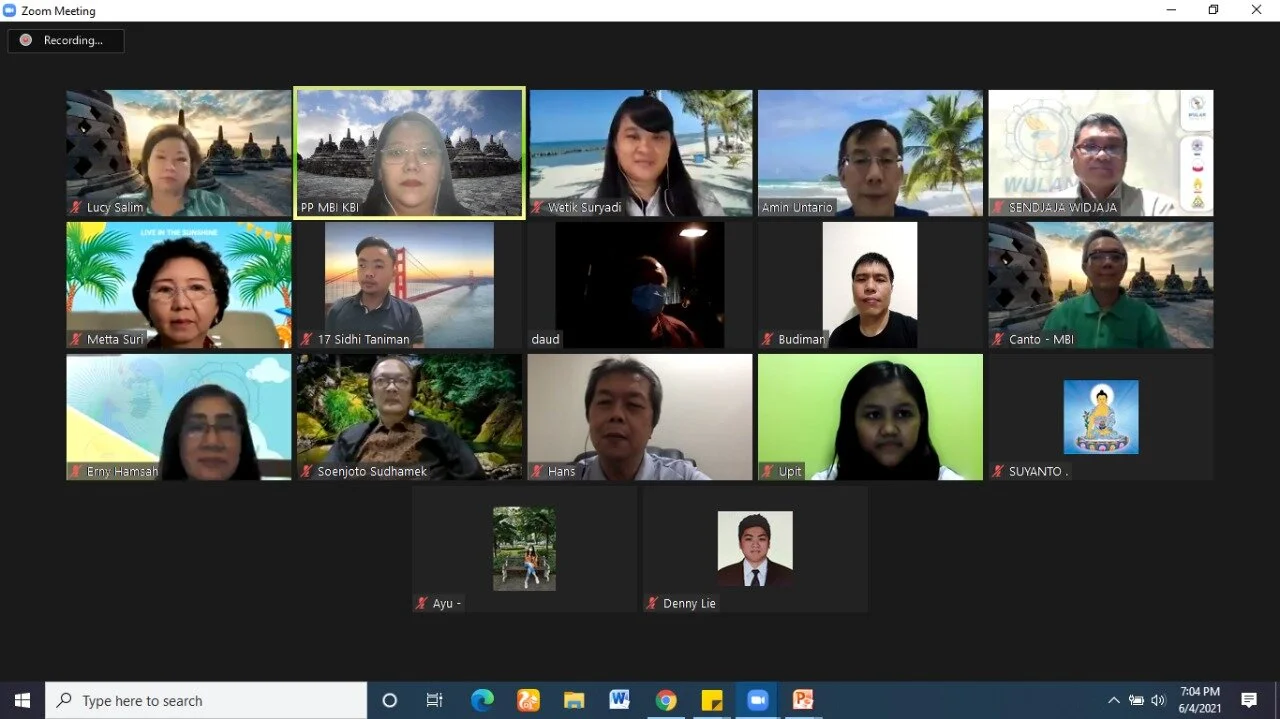Click muted mic icon beside SUYANTO
This screenshot has width=1280, height=719.
click(x=998, y=472)
